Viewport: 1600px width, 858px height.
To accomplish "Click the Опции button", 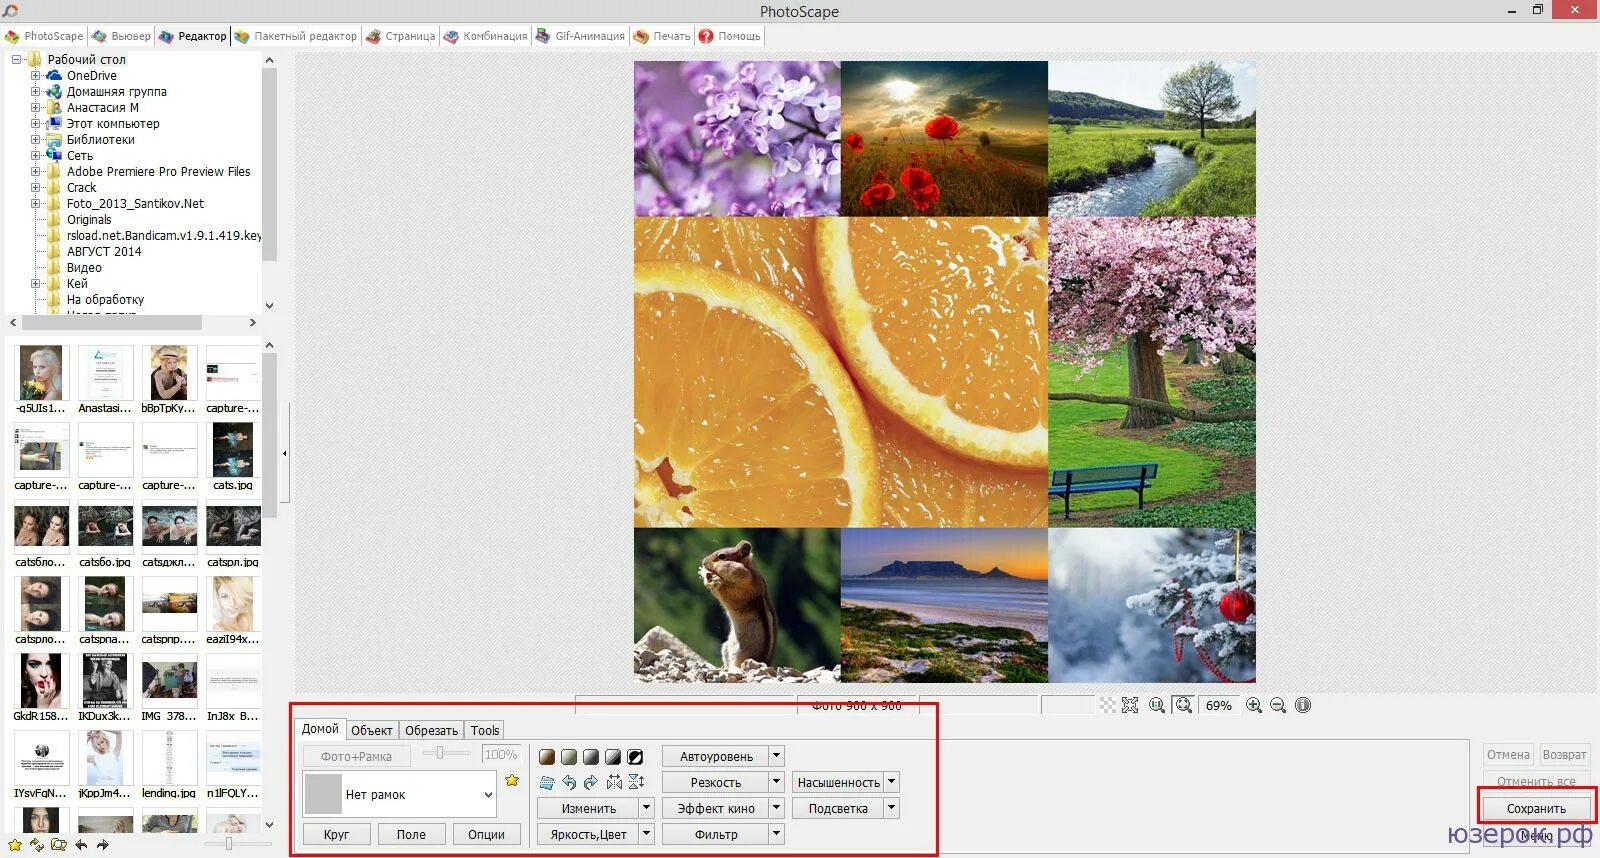I will pyautogui.click(x=486, y=834).
